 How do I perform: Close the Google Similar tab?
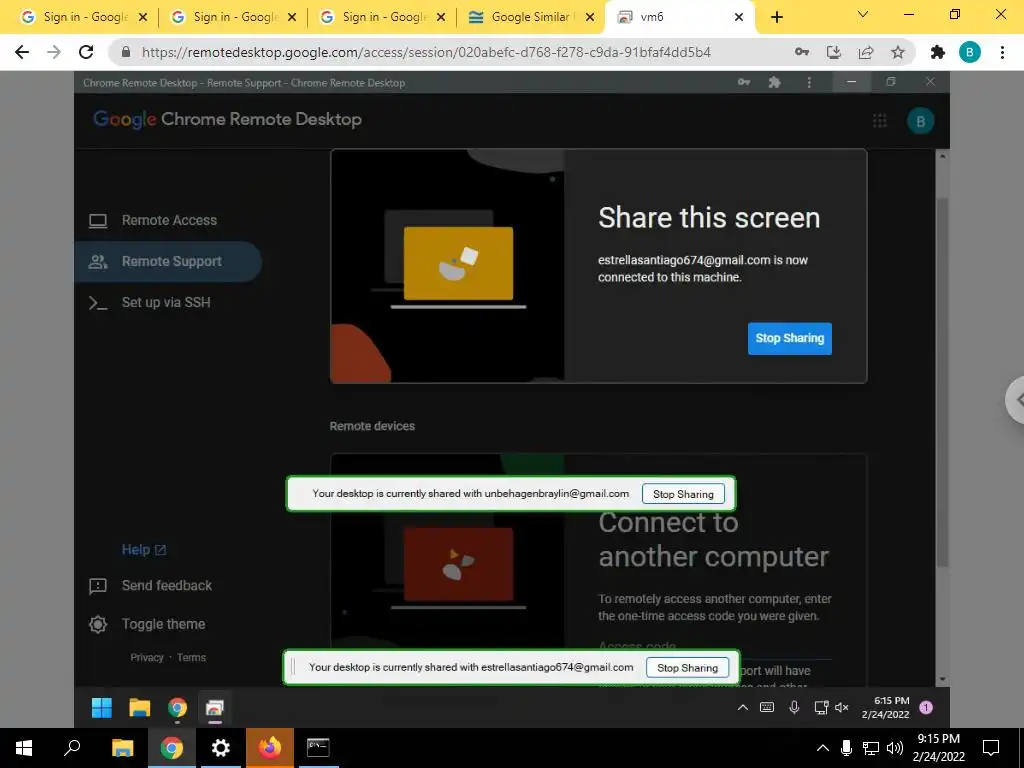[x=590, y=17]
